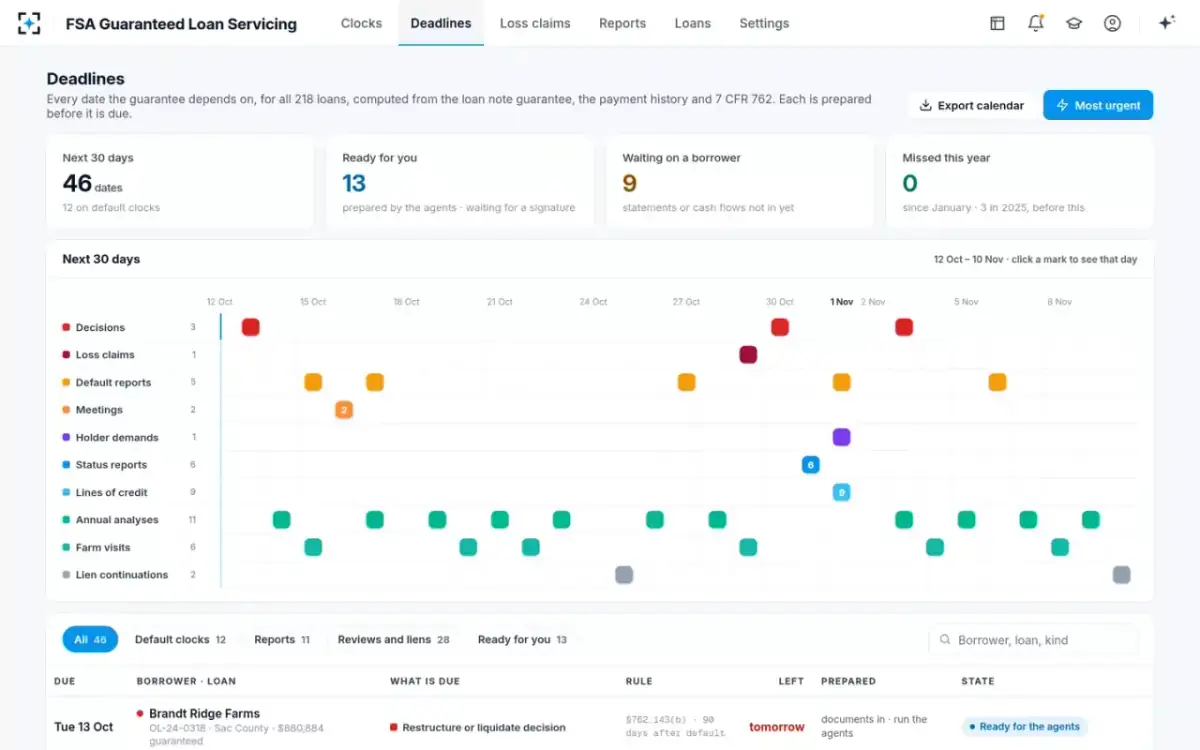Click the DUE column header

pos(65,681)
